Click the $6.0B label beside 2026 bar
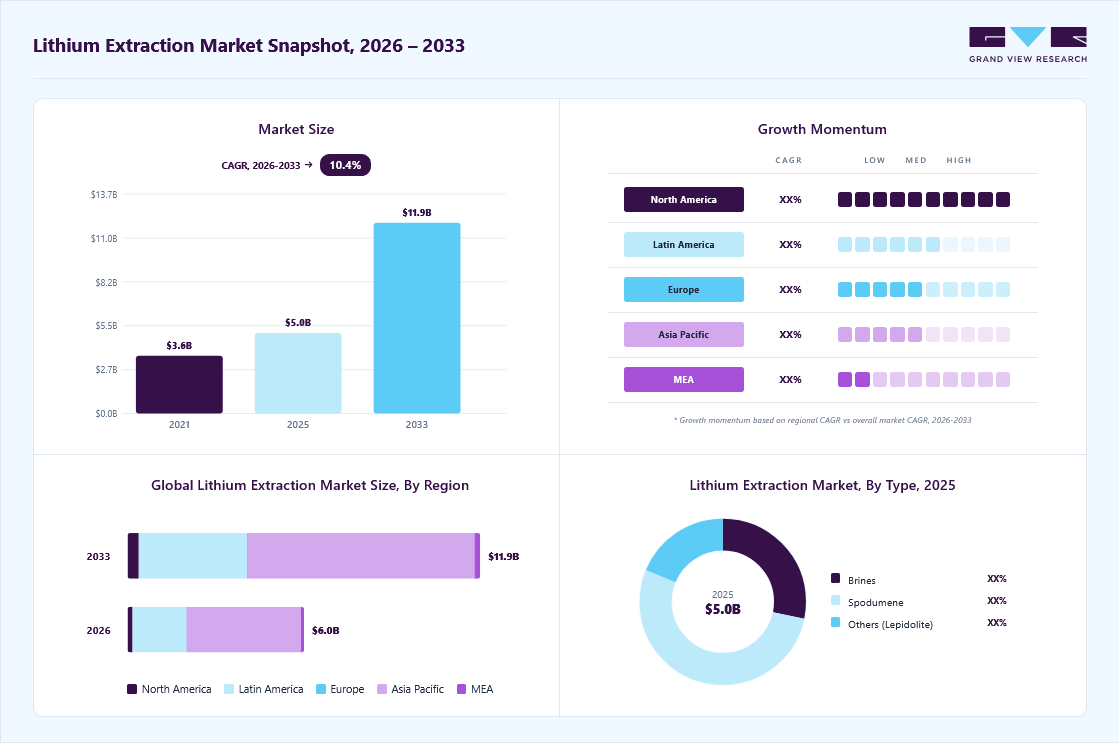This screenshot has height=743, width=1120. (x=326, y=630)
